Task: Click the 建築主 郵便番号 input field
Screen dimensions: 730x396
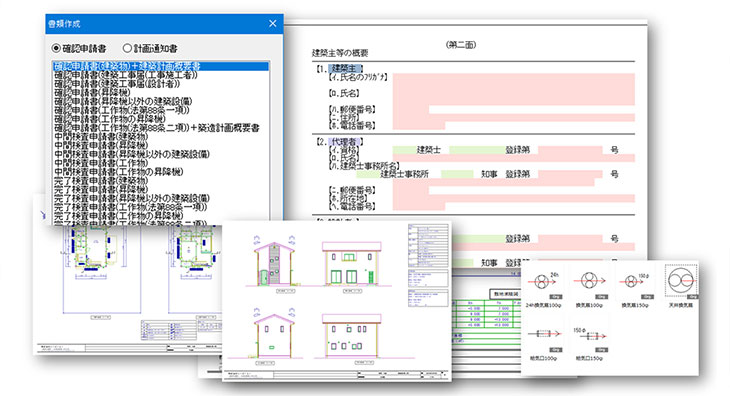Action: click(x=411, y=110)
